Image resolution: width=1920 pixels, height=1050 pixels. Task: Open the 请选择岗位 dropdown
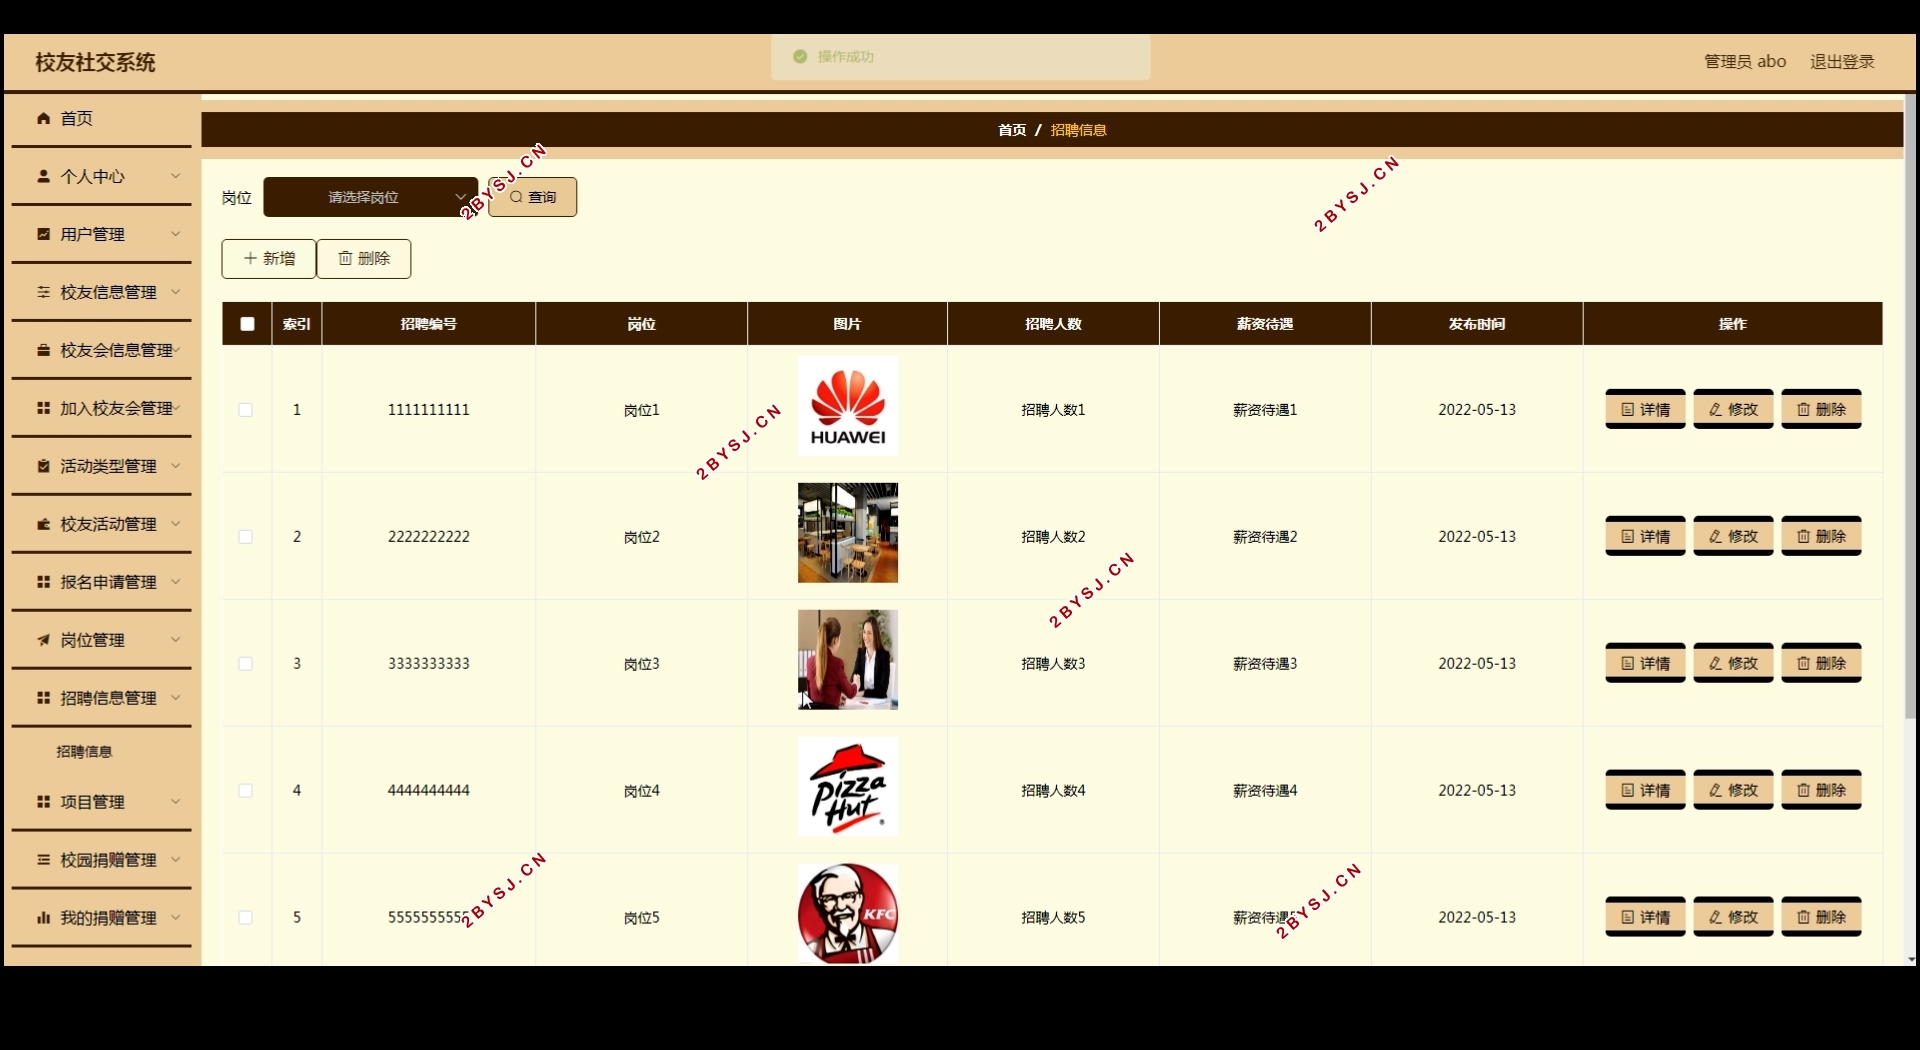click(370, 197)
